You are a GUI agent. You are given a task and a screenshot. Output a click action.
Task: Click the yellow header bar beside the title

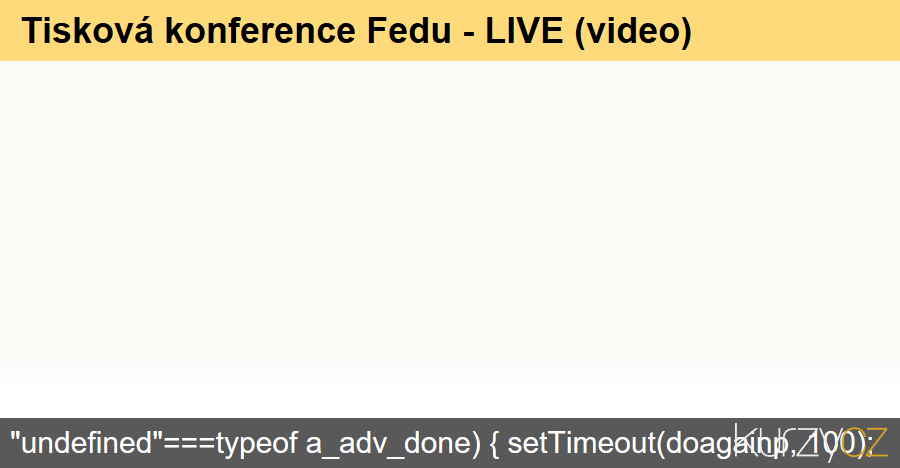click(x=796, y=30)
